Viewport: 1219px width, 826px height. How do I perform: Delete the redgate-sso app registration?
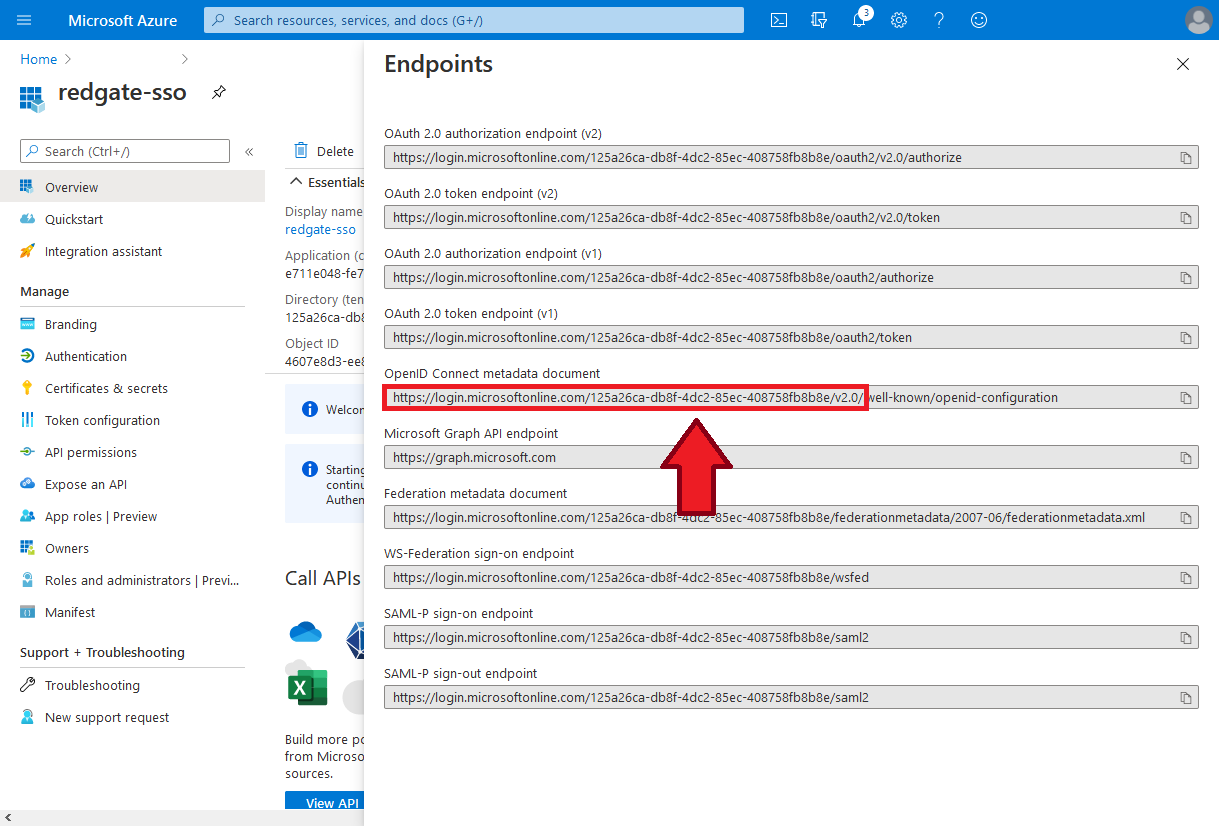[x=325, y=151]
